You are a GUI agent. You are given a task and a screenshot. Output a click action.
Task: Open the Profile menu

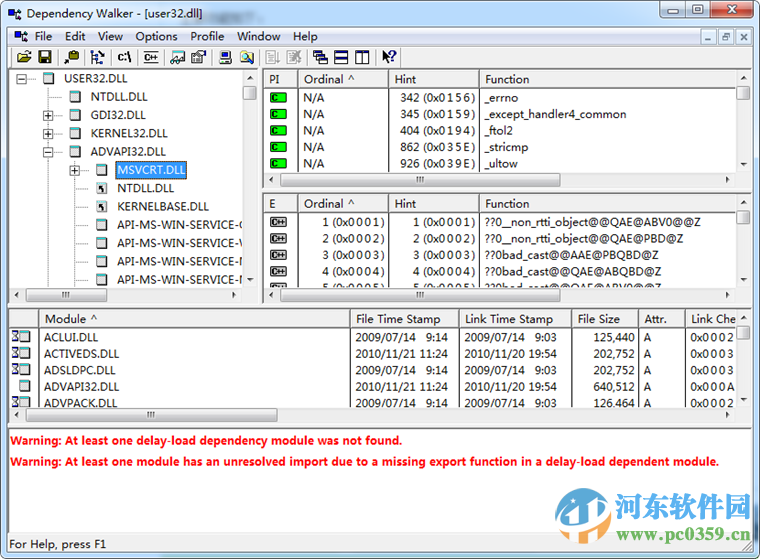[207, 36]
